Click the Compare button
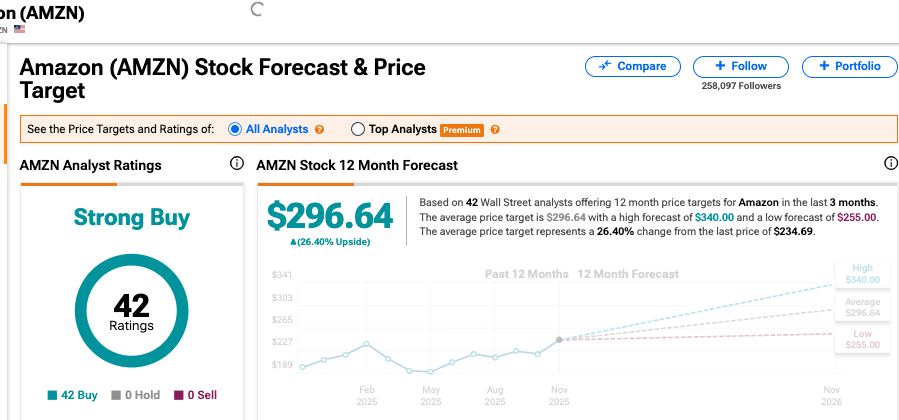This screenshot has width=899, height=420. click(x=632, y=66)
